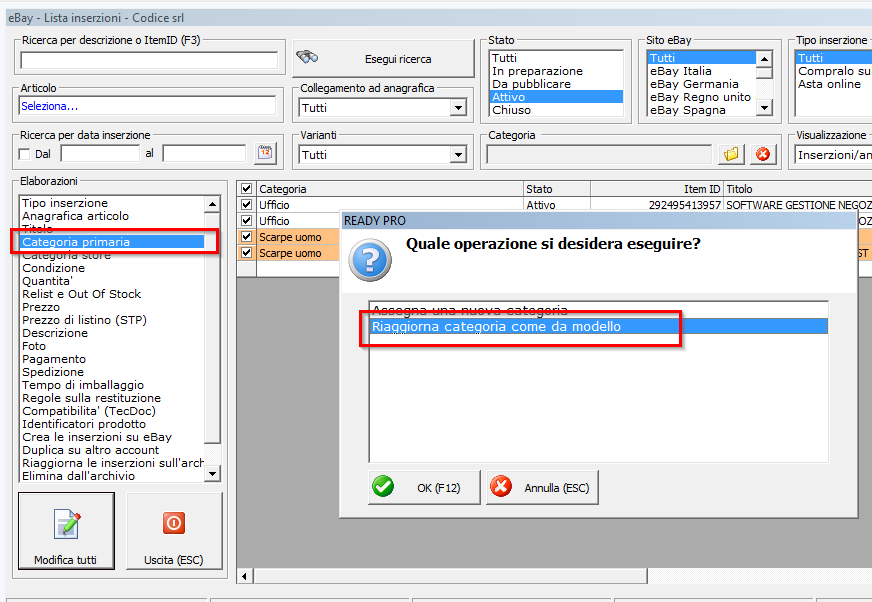Select Categoria primaria in Elaborazioni
Image resolution: width=872 pixels, height=602 pixels.
112,241
